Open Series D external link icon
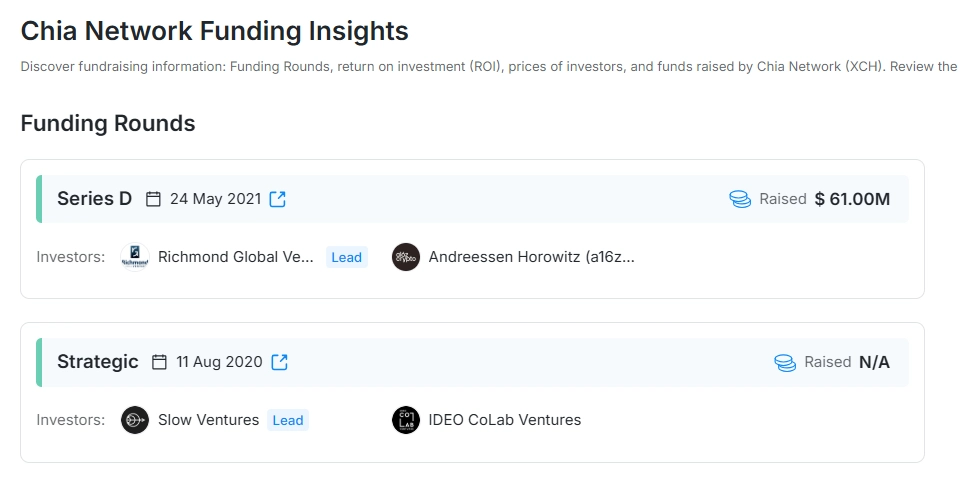The image size is (961, 497). pos(278,199)
